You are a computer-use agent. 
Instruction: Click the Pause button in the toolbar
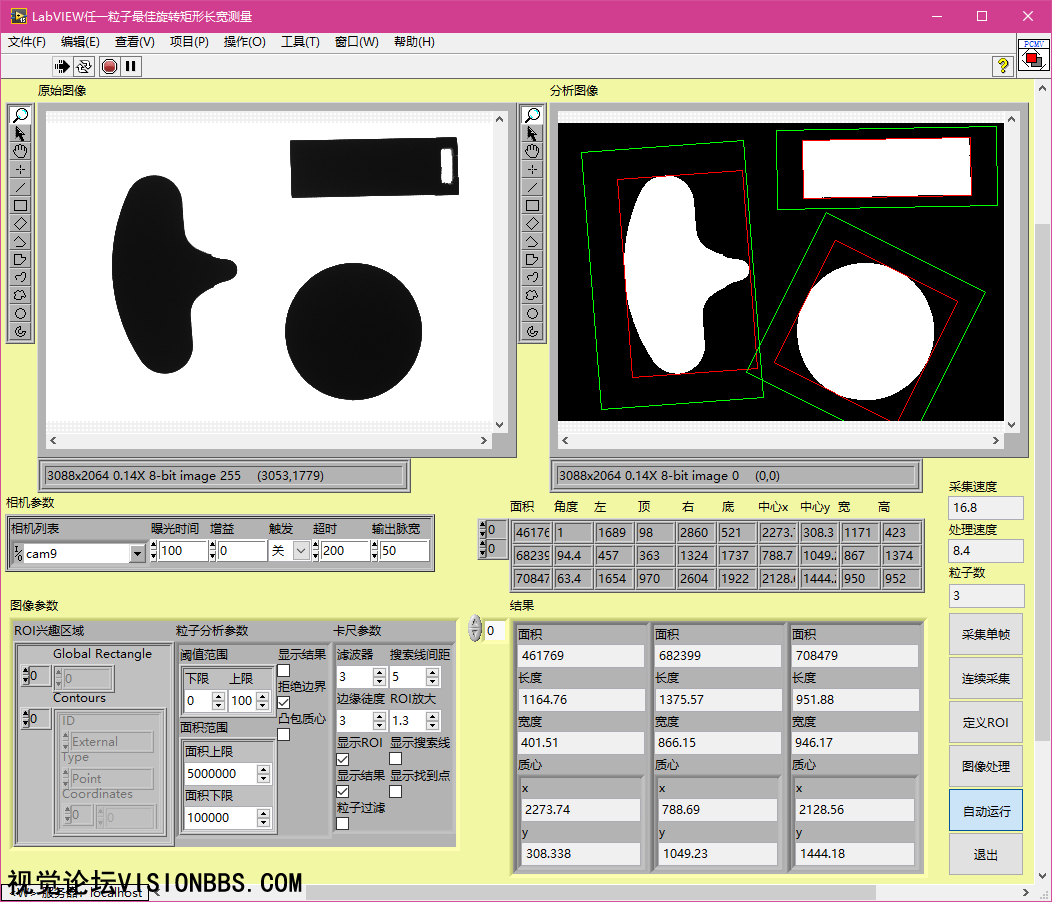coord(131,66)
